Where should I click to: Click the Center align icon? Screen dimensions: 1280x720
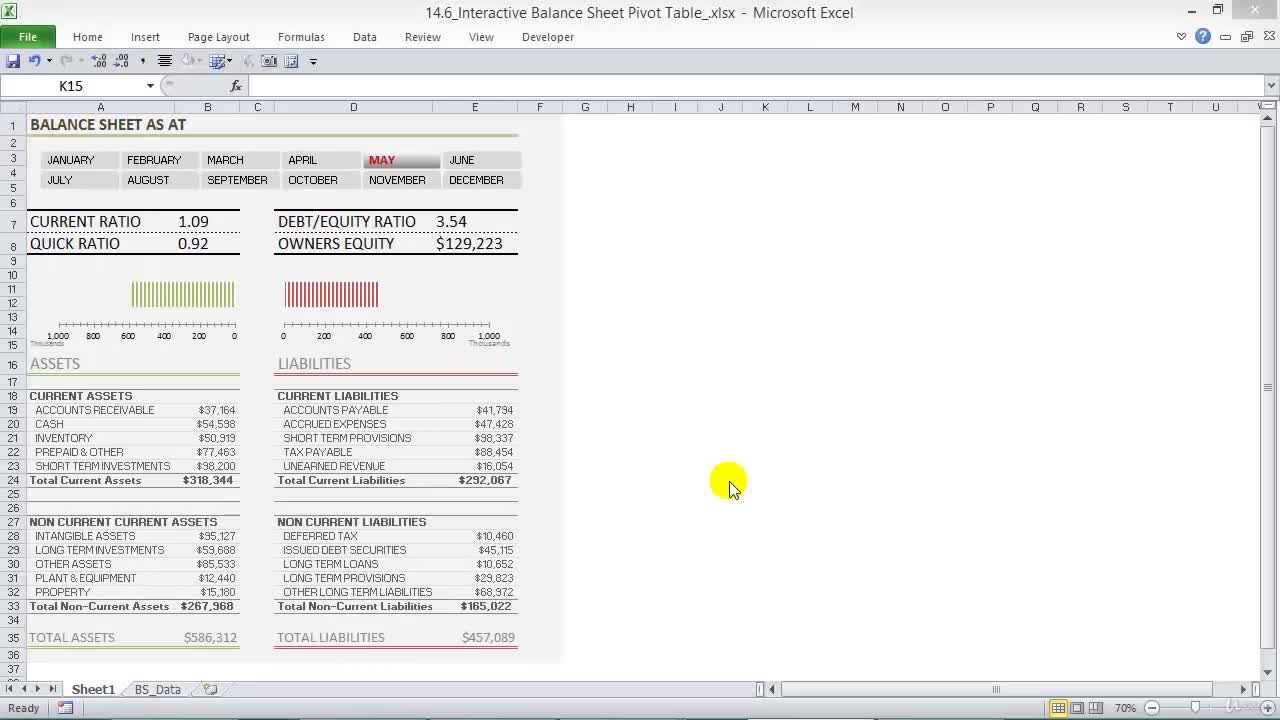tap(165, 61)
